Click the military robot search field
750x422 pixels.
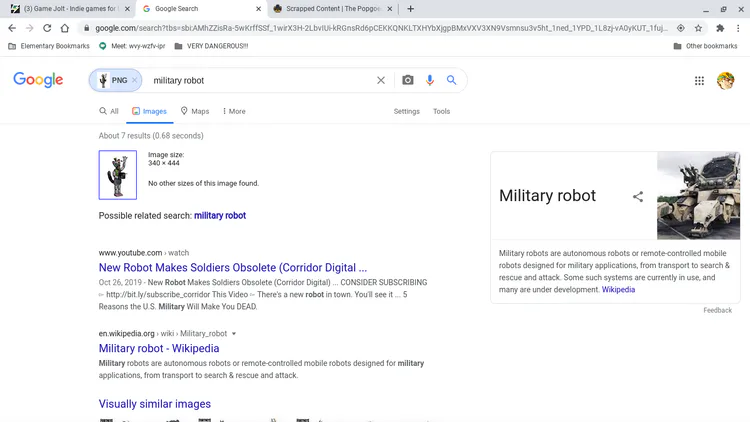[x=261, y=80]
